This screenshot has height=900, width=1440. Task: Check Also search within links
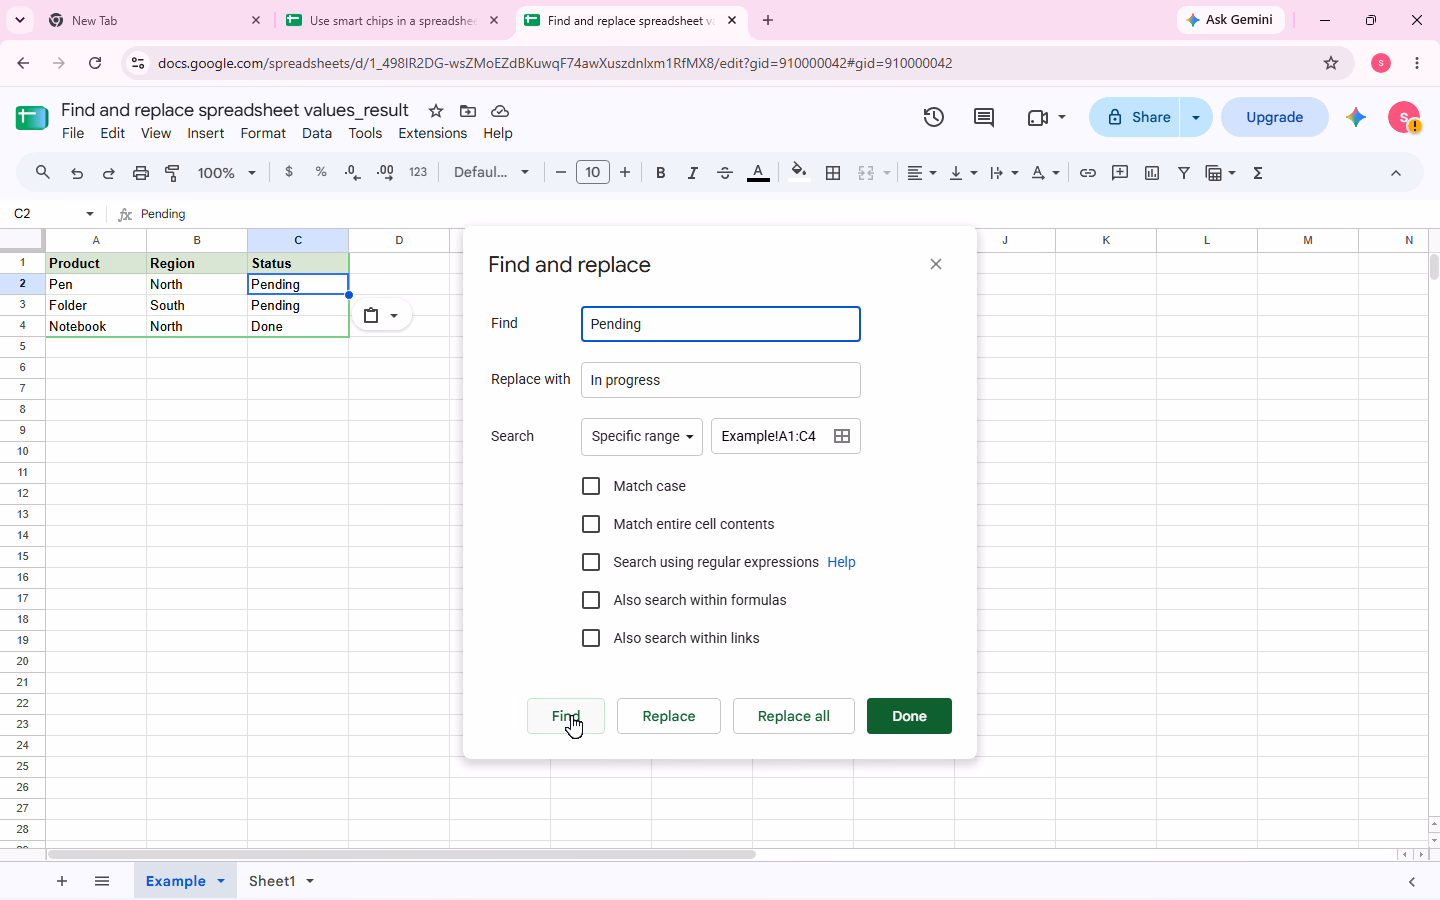[x=591, y=638]
